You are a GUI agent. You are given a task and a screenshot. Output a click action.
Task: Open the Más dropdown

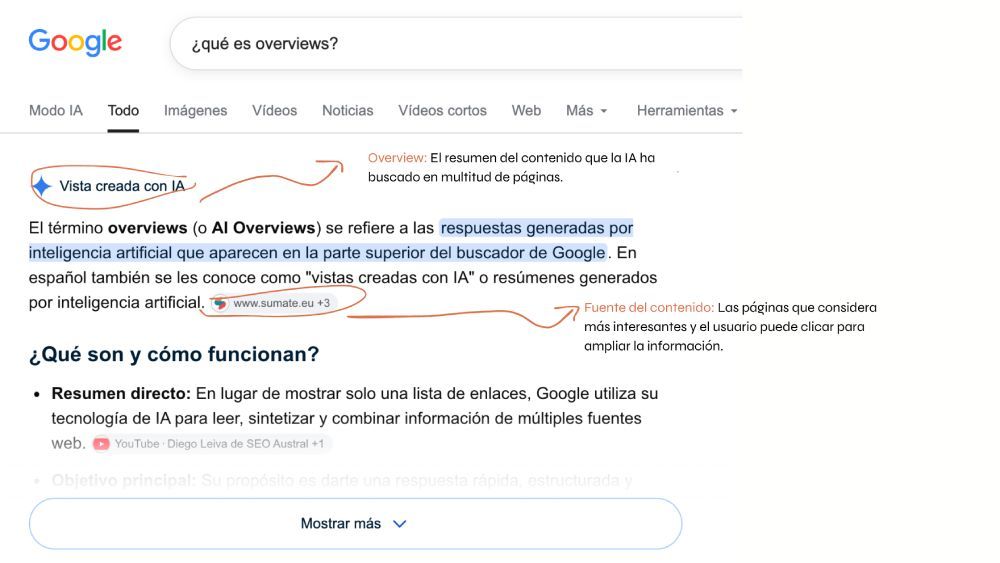click(x=587, y=110)
